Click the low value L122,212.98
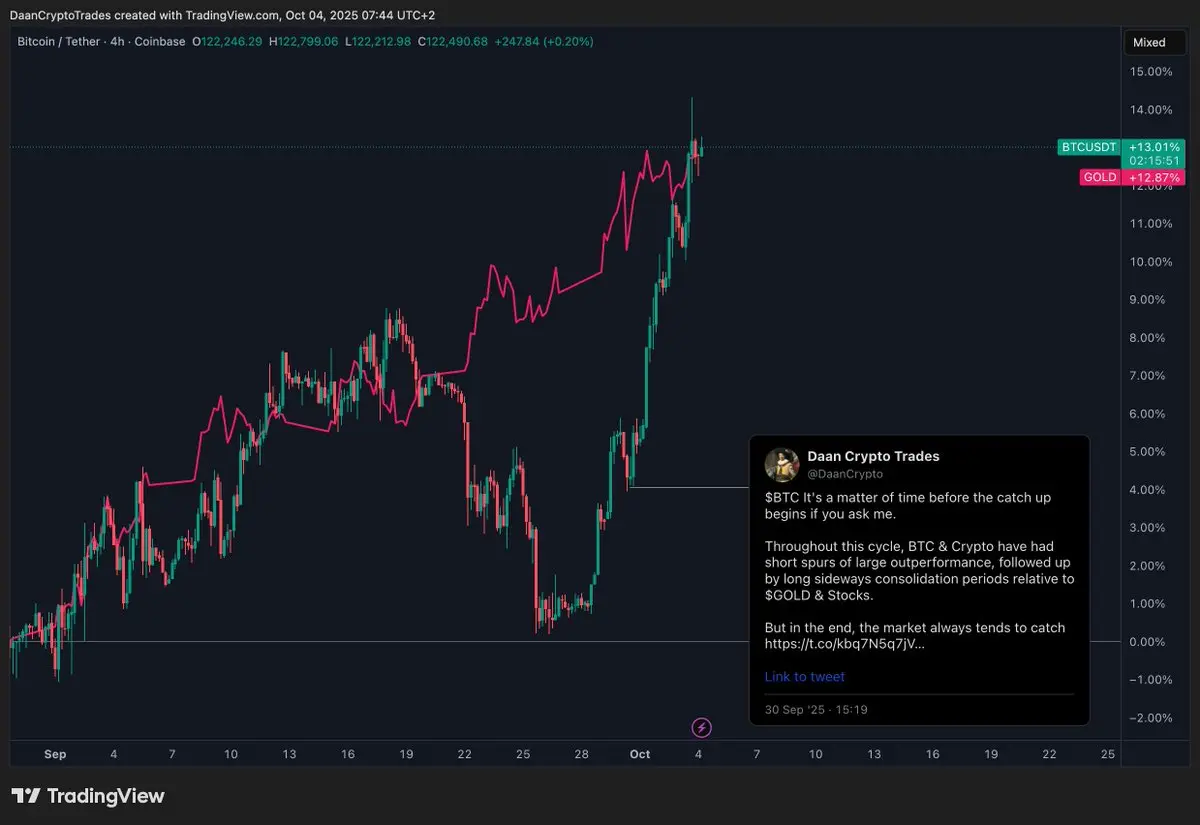This screenshot has height=825, width=1200. pyautogui.click(x=378, y=42)
